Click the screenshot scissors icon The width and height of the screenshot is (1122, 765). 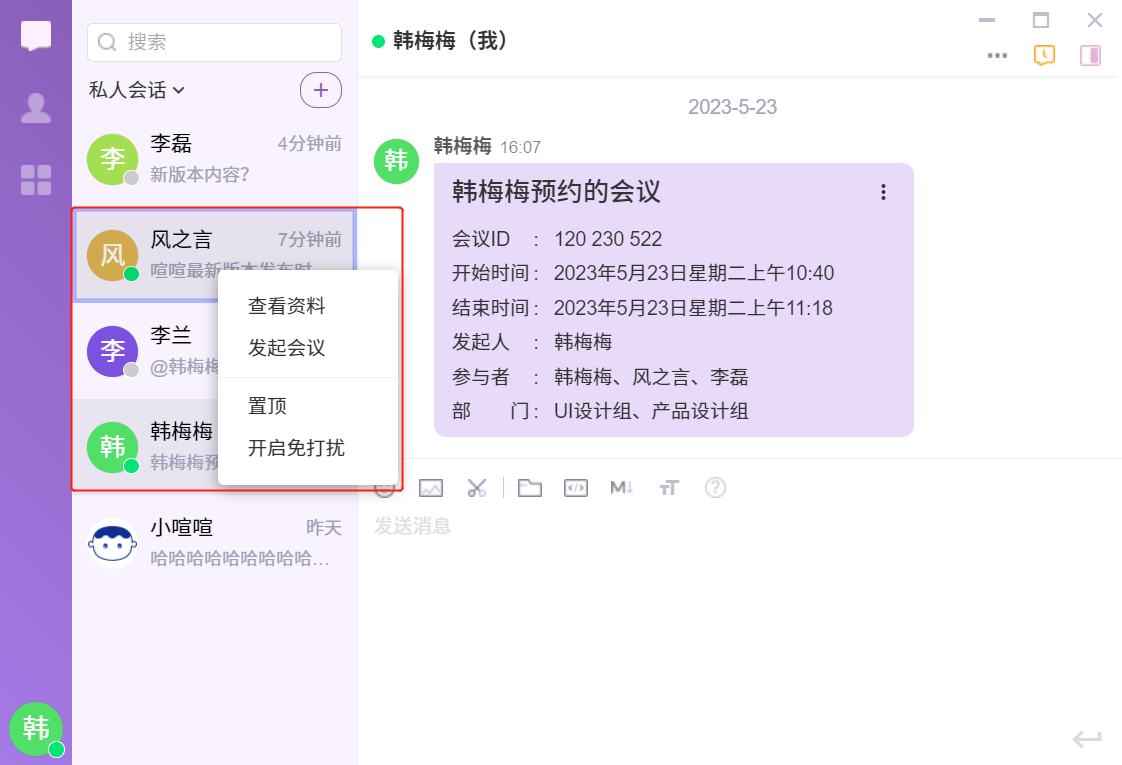click(477, 488)
